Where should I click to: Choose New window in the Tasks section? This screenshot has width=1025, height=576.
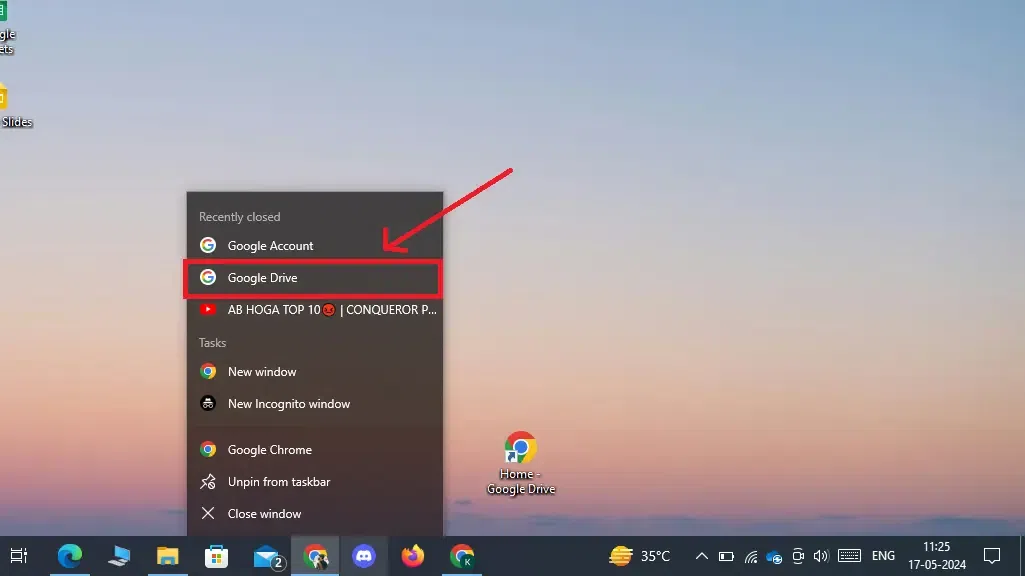pos(314,372)
